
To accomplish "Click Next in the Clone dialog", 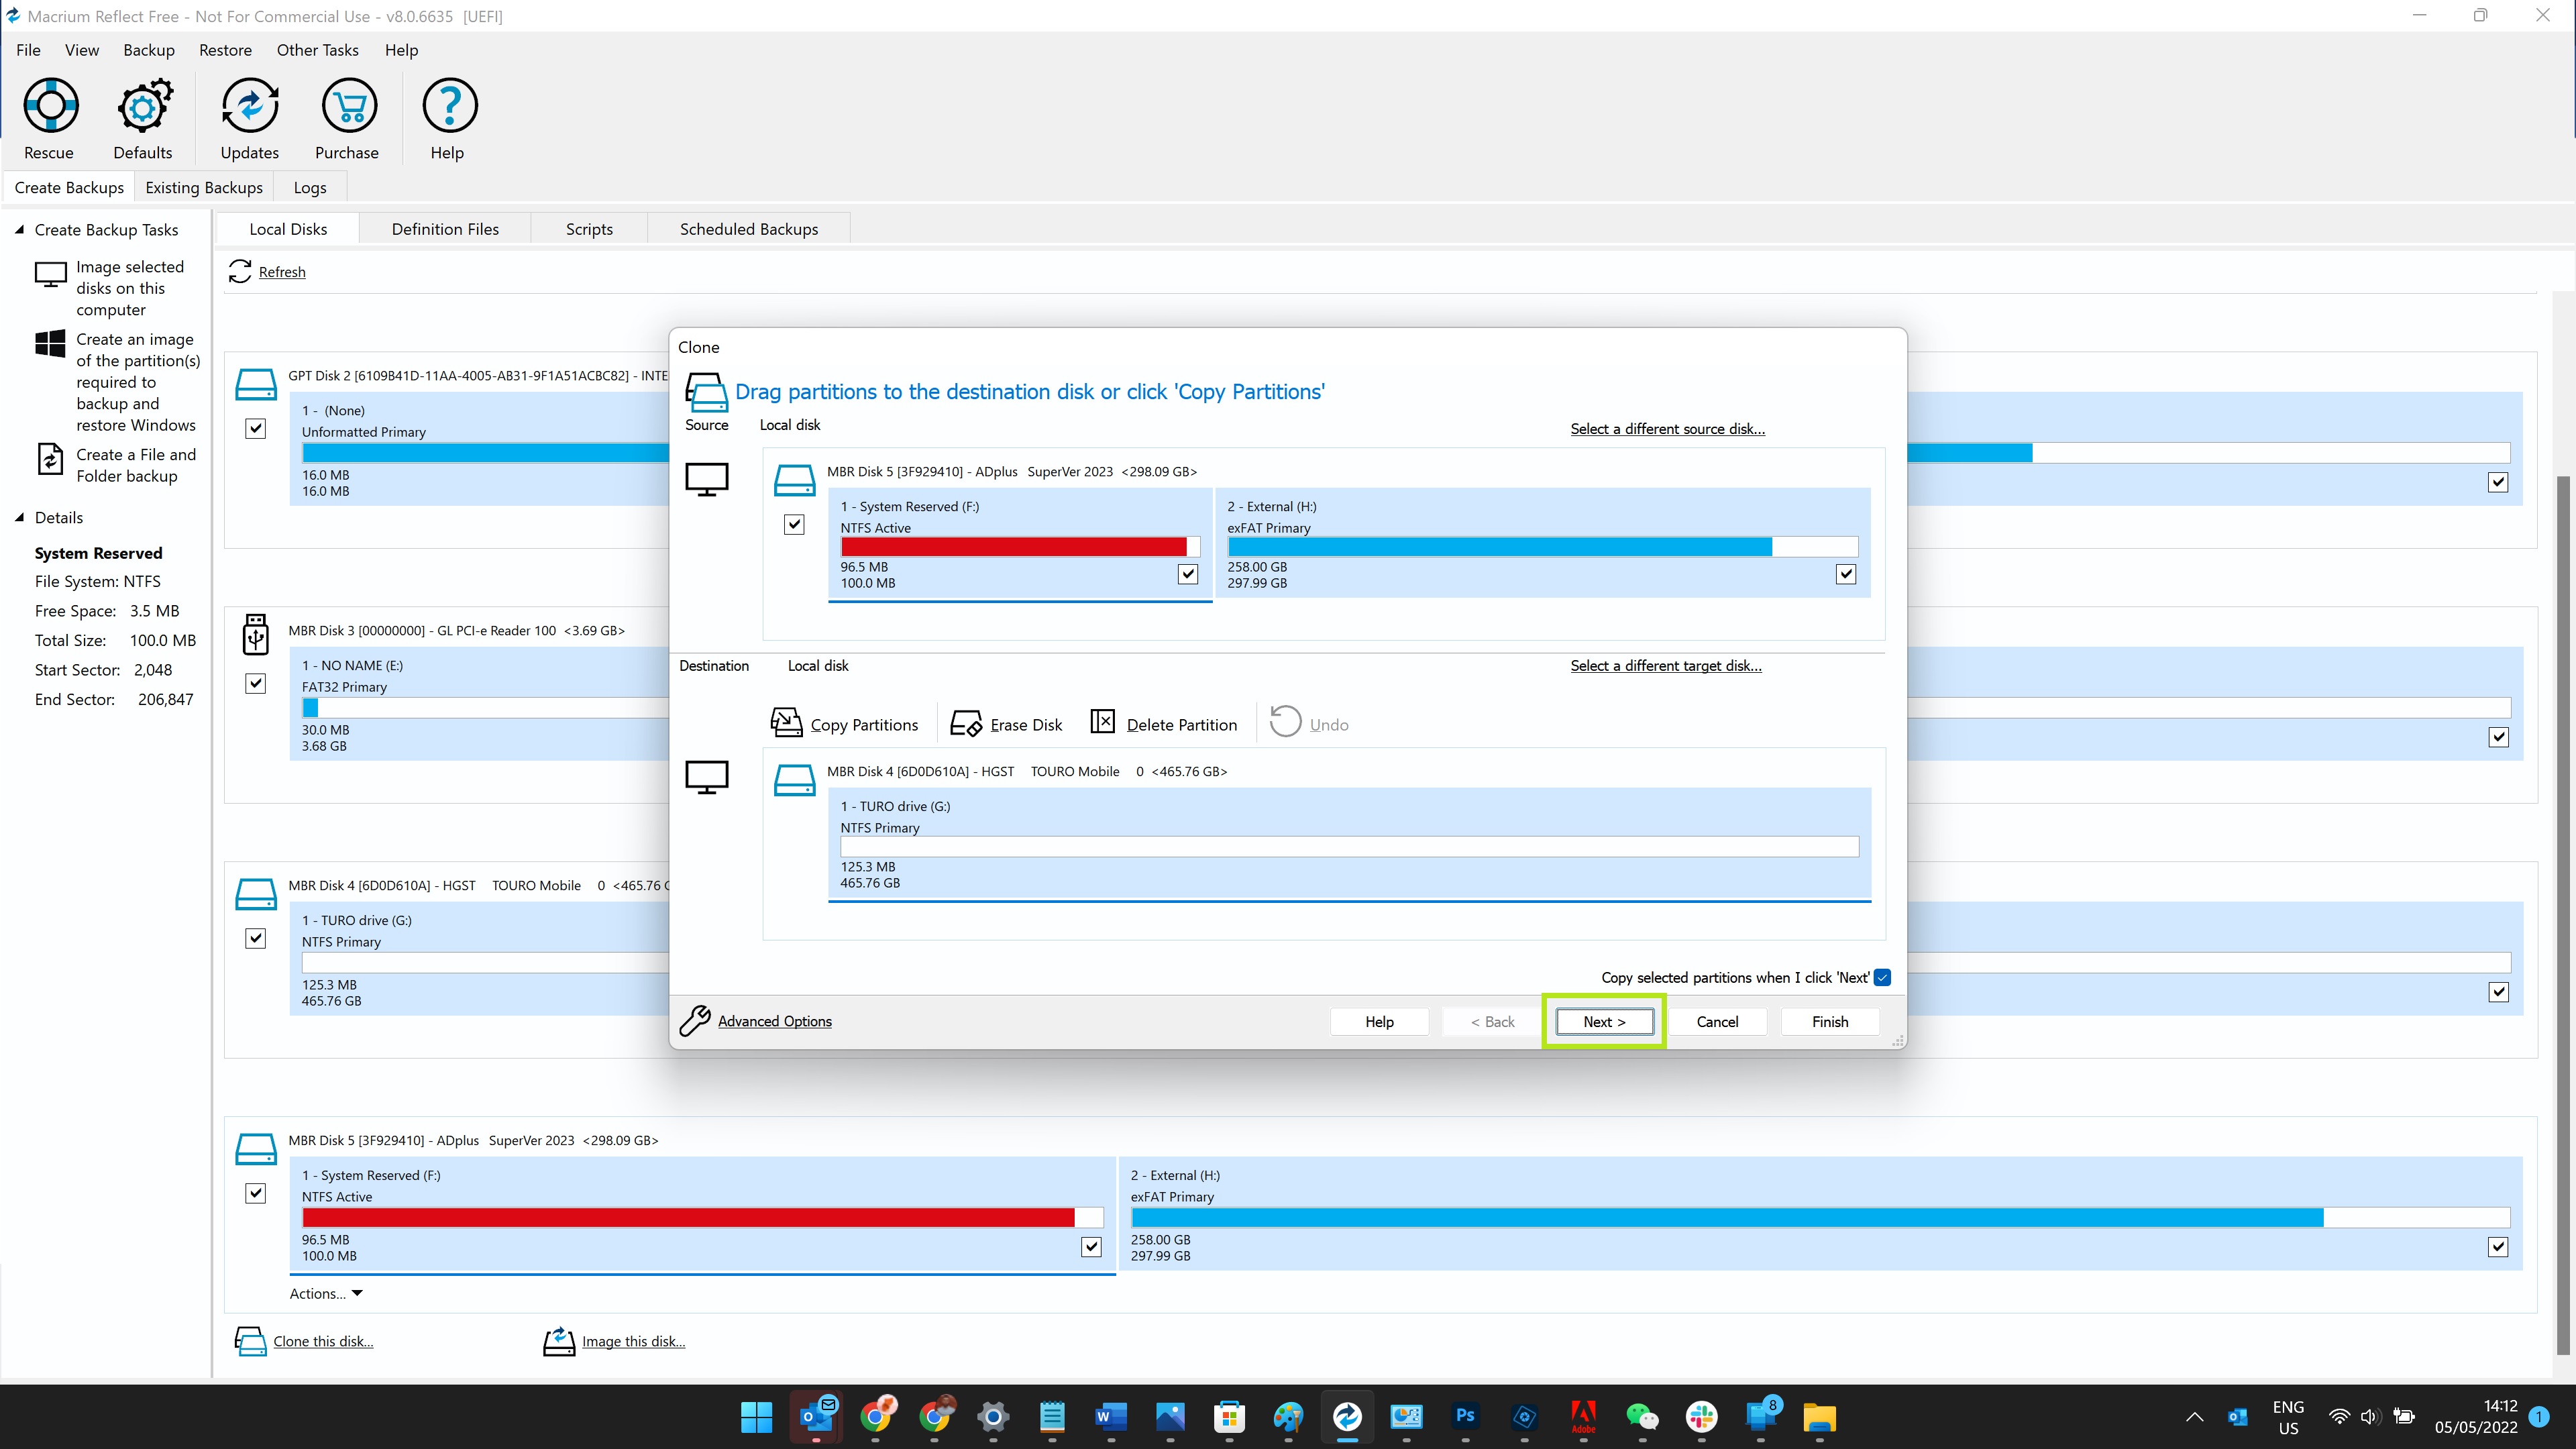I will click(1604, 1021).
